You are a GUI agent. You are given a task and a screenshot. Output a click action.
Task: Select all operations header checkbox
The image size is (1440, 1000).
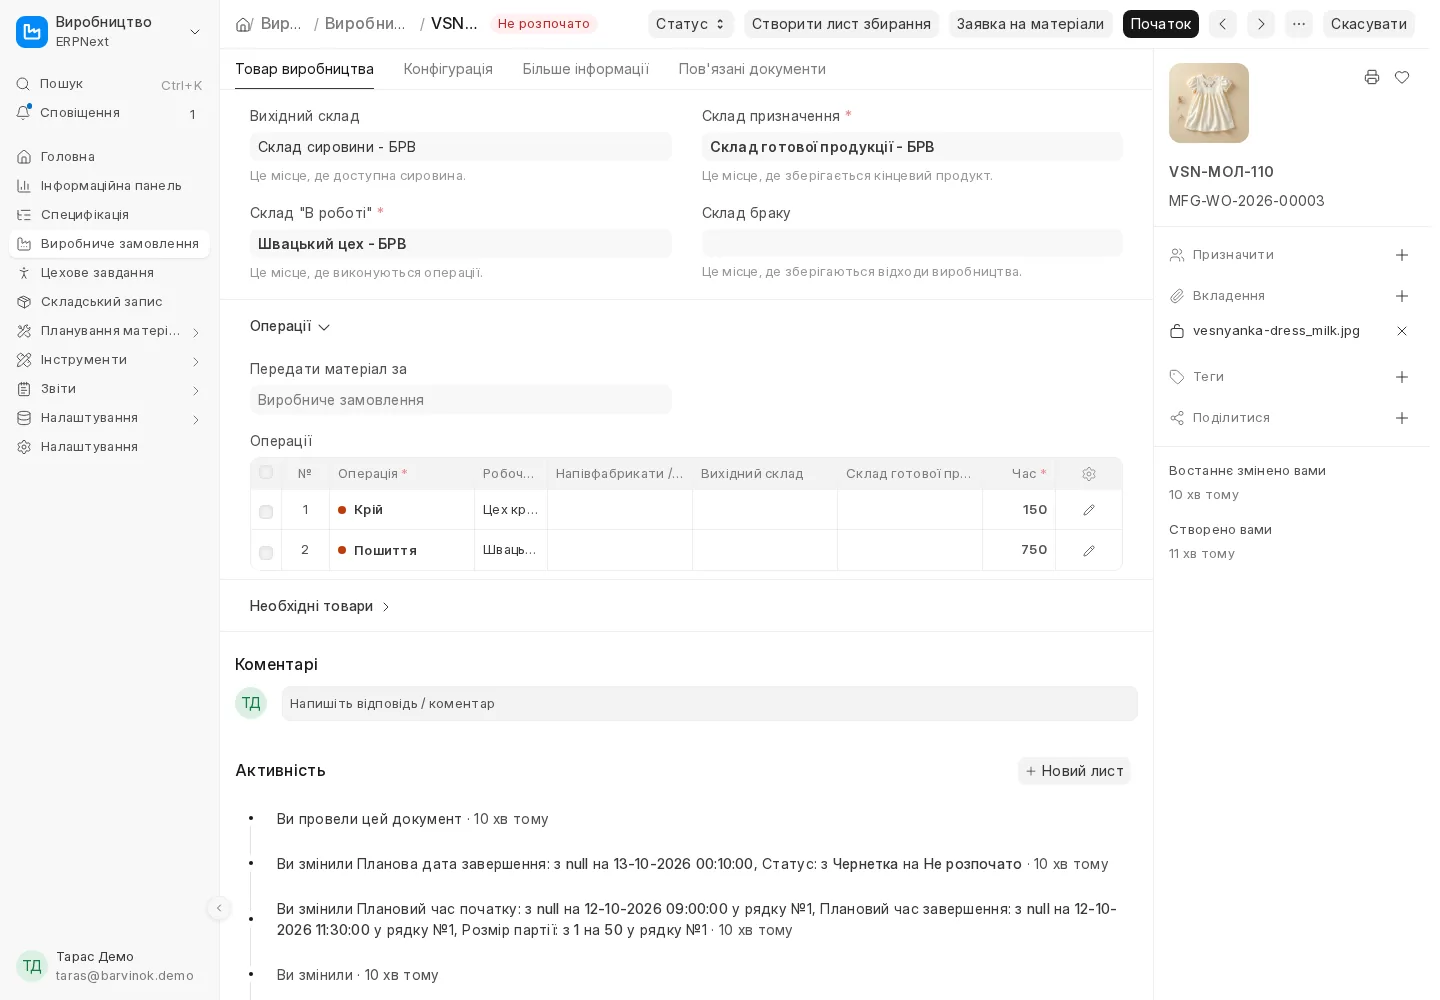[x=266, y=472]
